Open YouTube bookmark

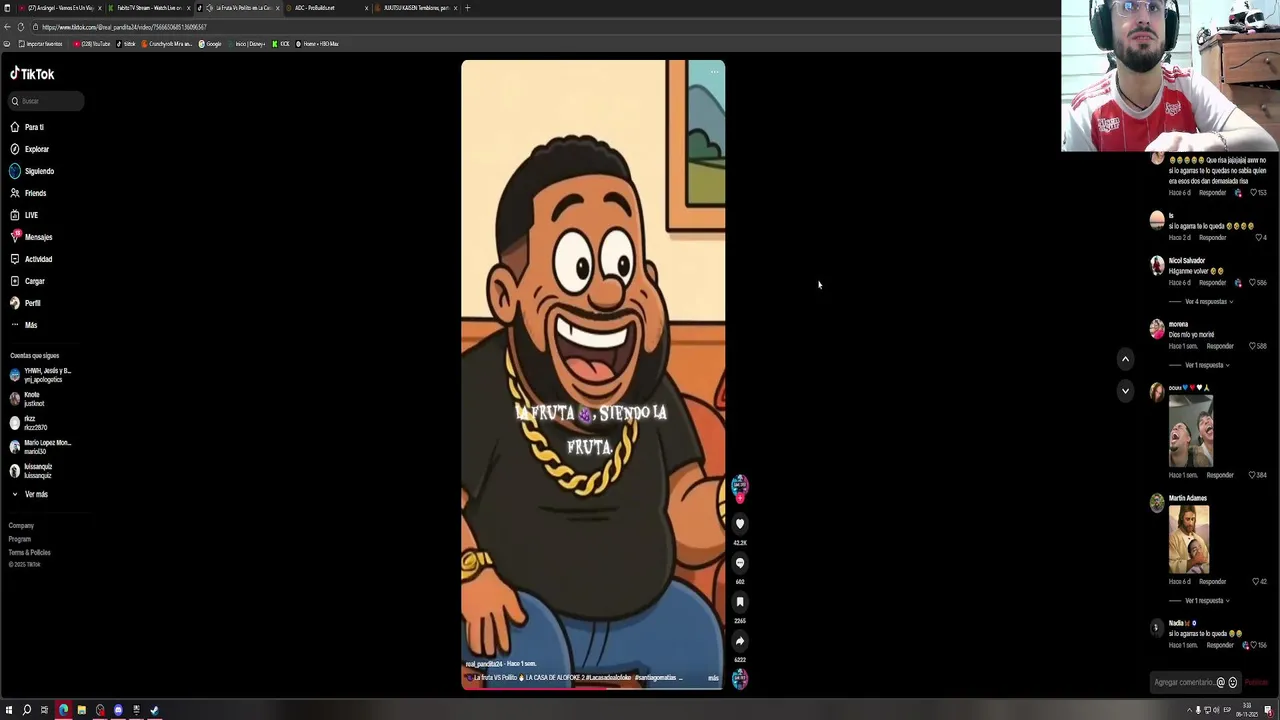[x=93, y=44]
